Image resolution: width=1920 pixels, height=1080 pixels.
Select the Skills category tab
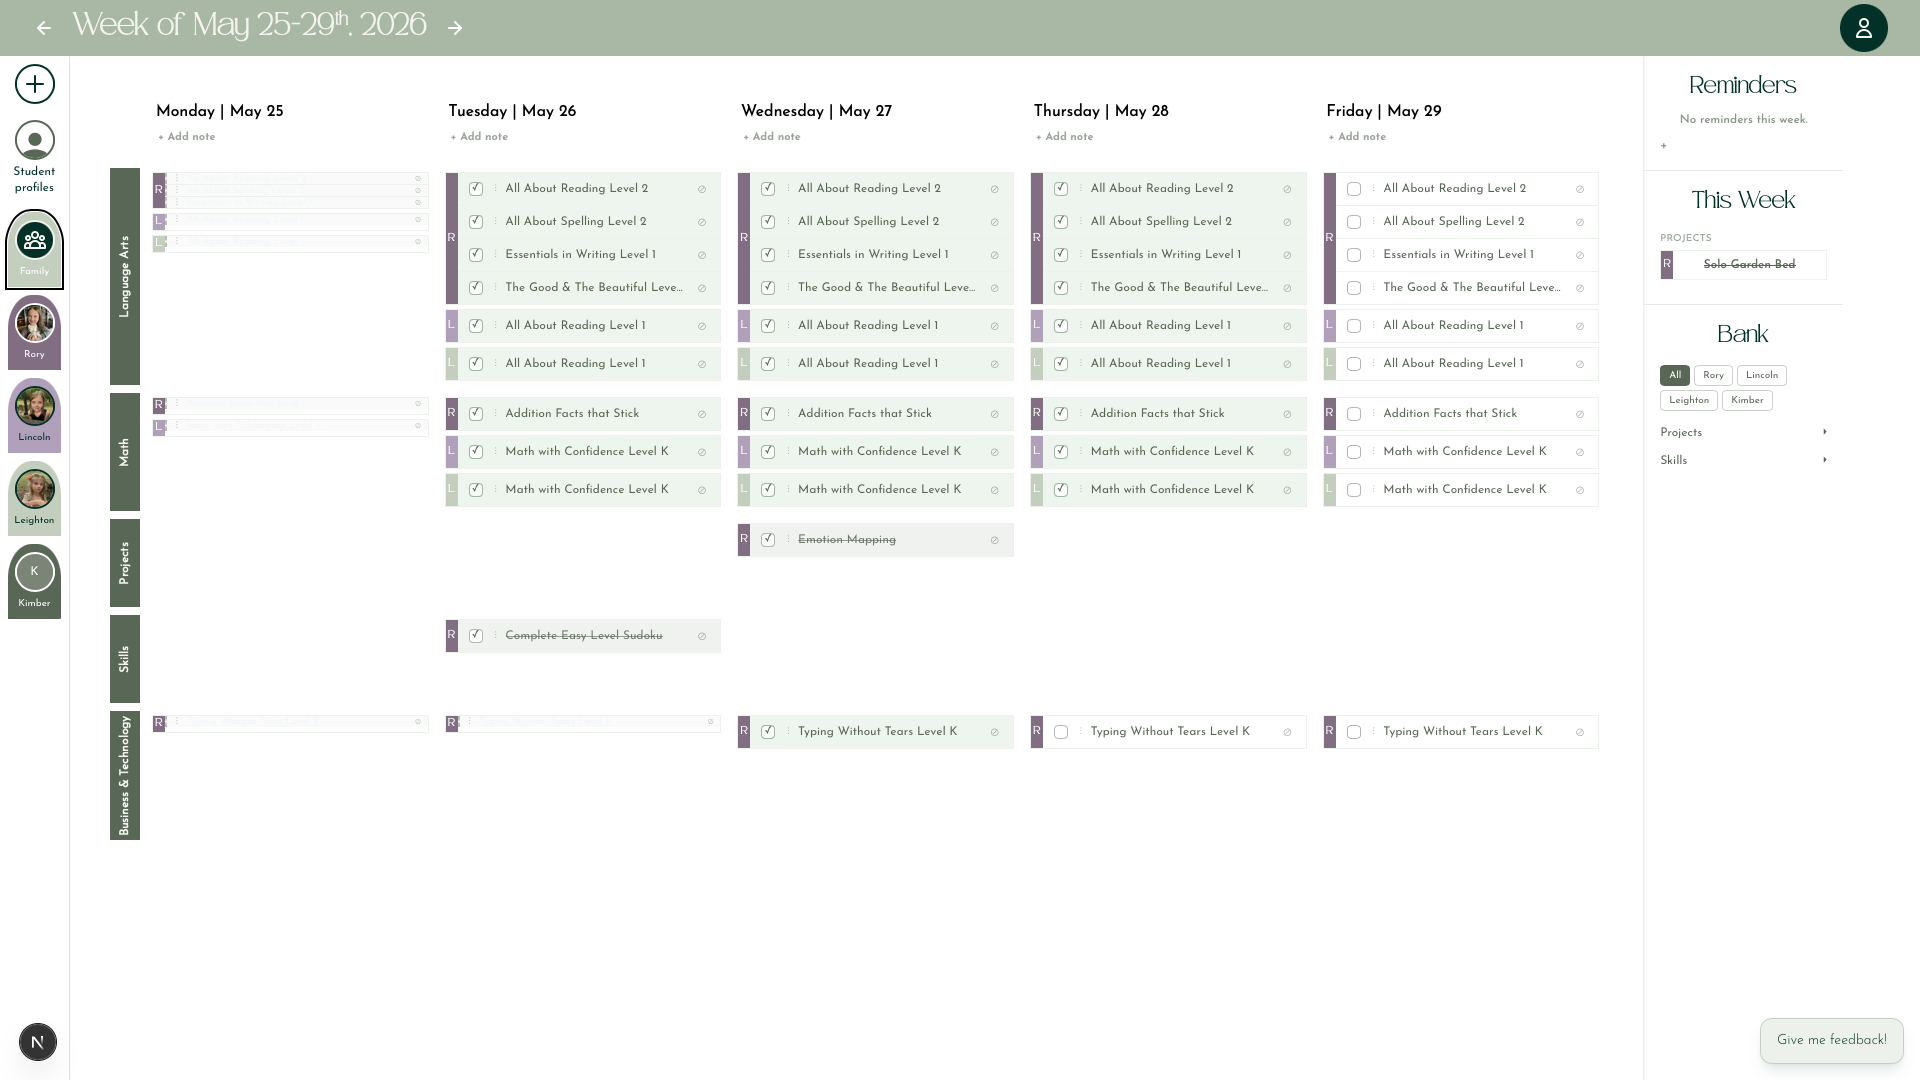(125, 659)
